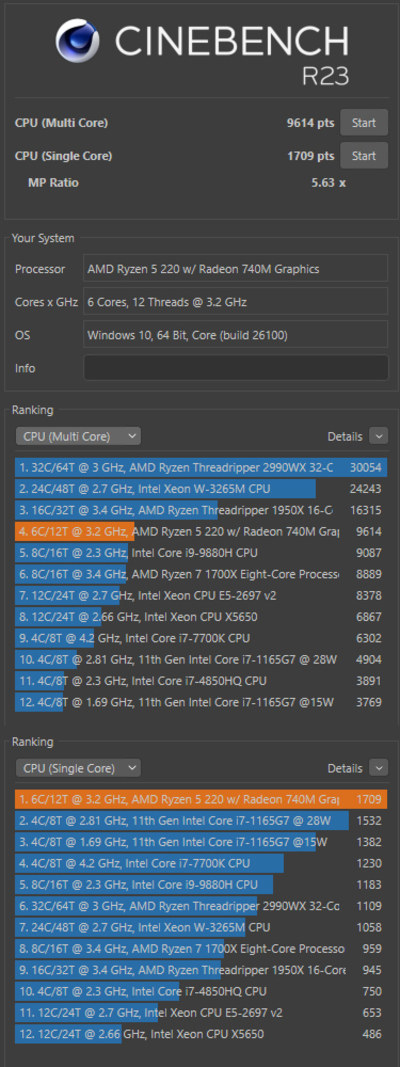Click the MP Ratio value 5.63 x

click(329, 182)
